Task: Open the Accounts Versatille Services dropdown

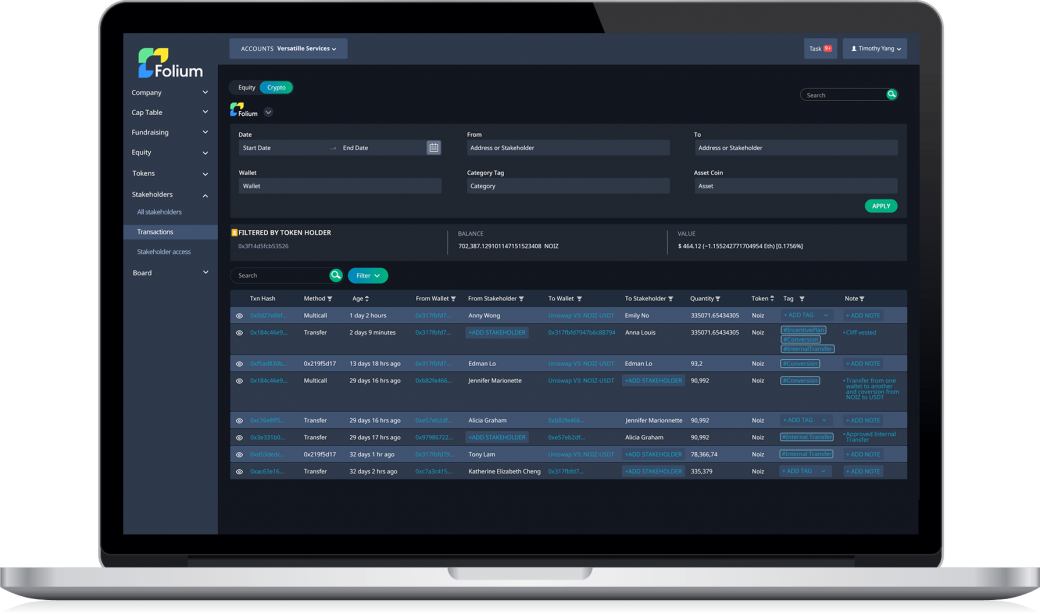Action: coord(288,48)
